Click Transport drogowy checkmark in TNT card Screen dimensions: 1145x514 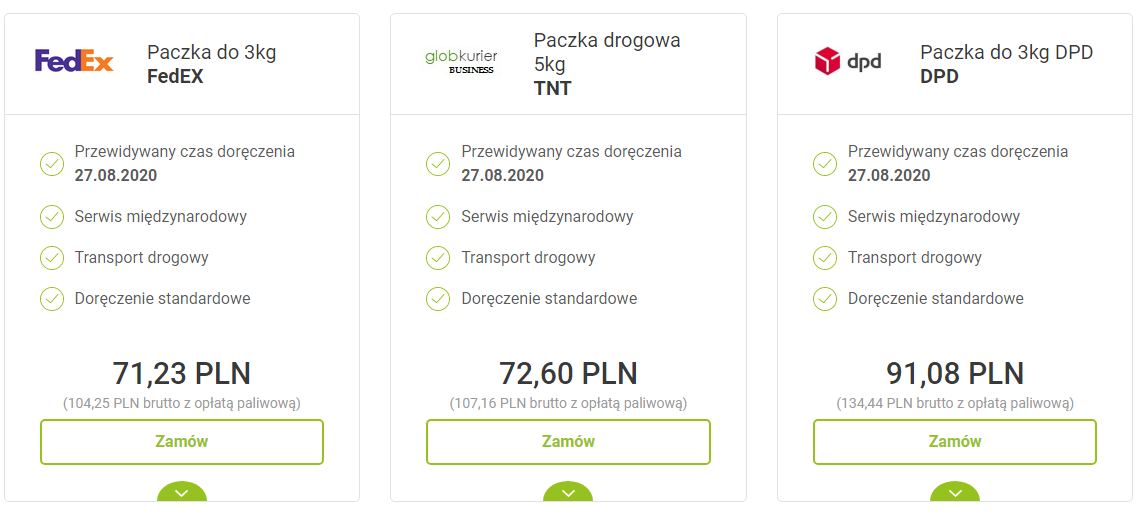tap(438, 258)
